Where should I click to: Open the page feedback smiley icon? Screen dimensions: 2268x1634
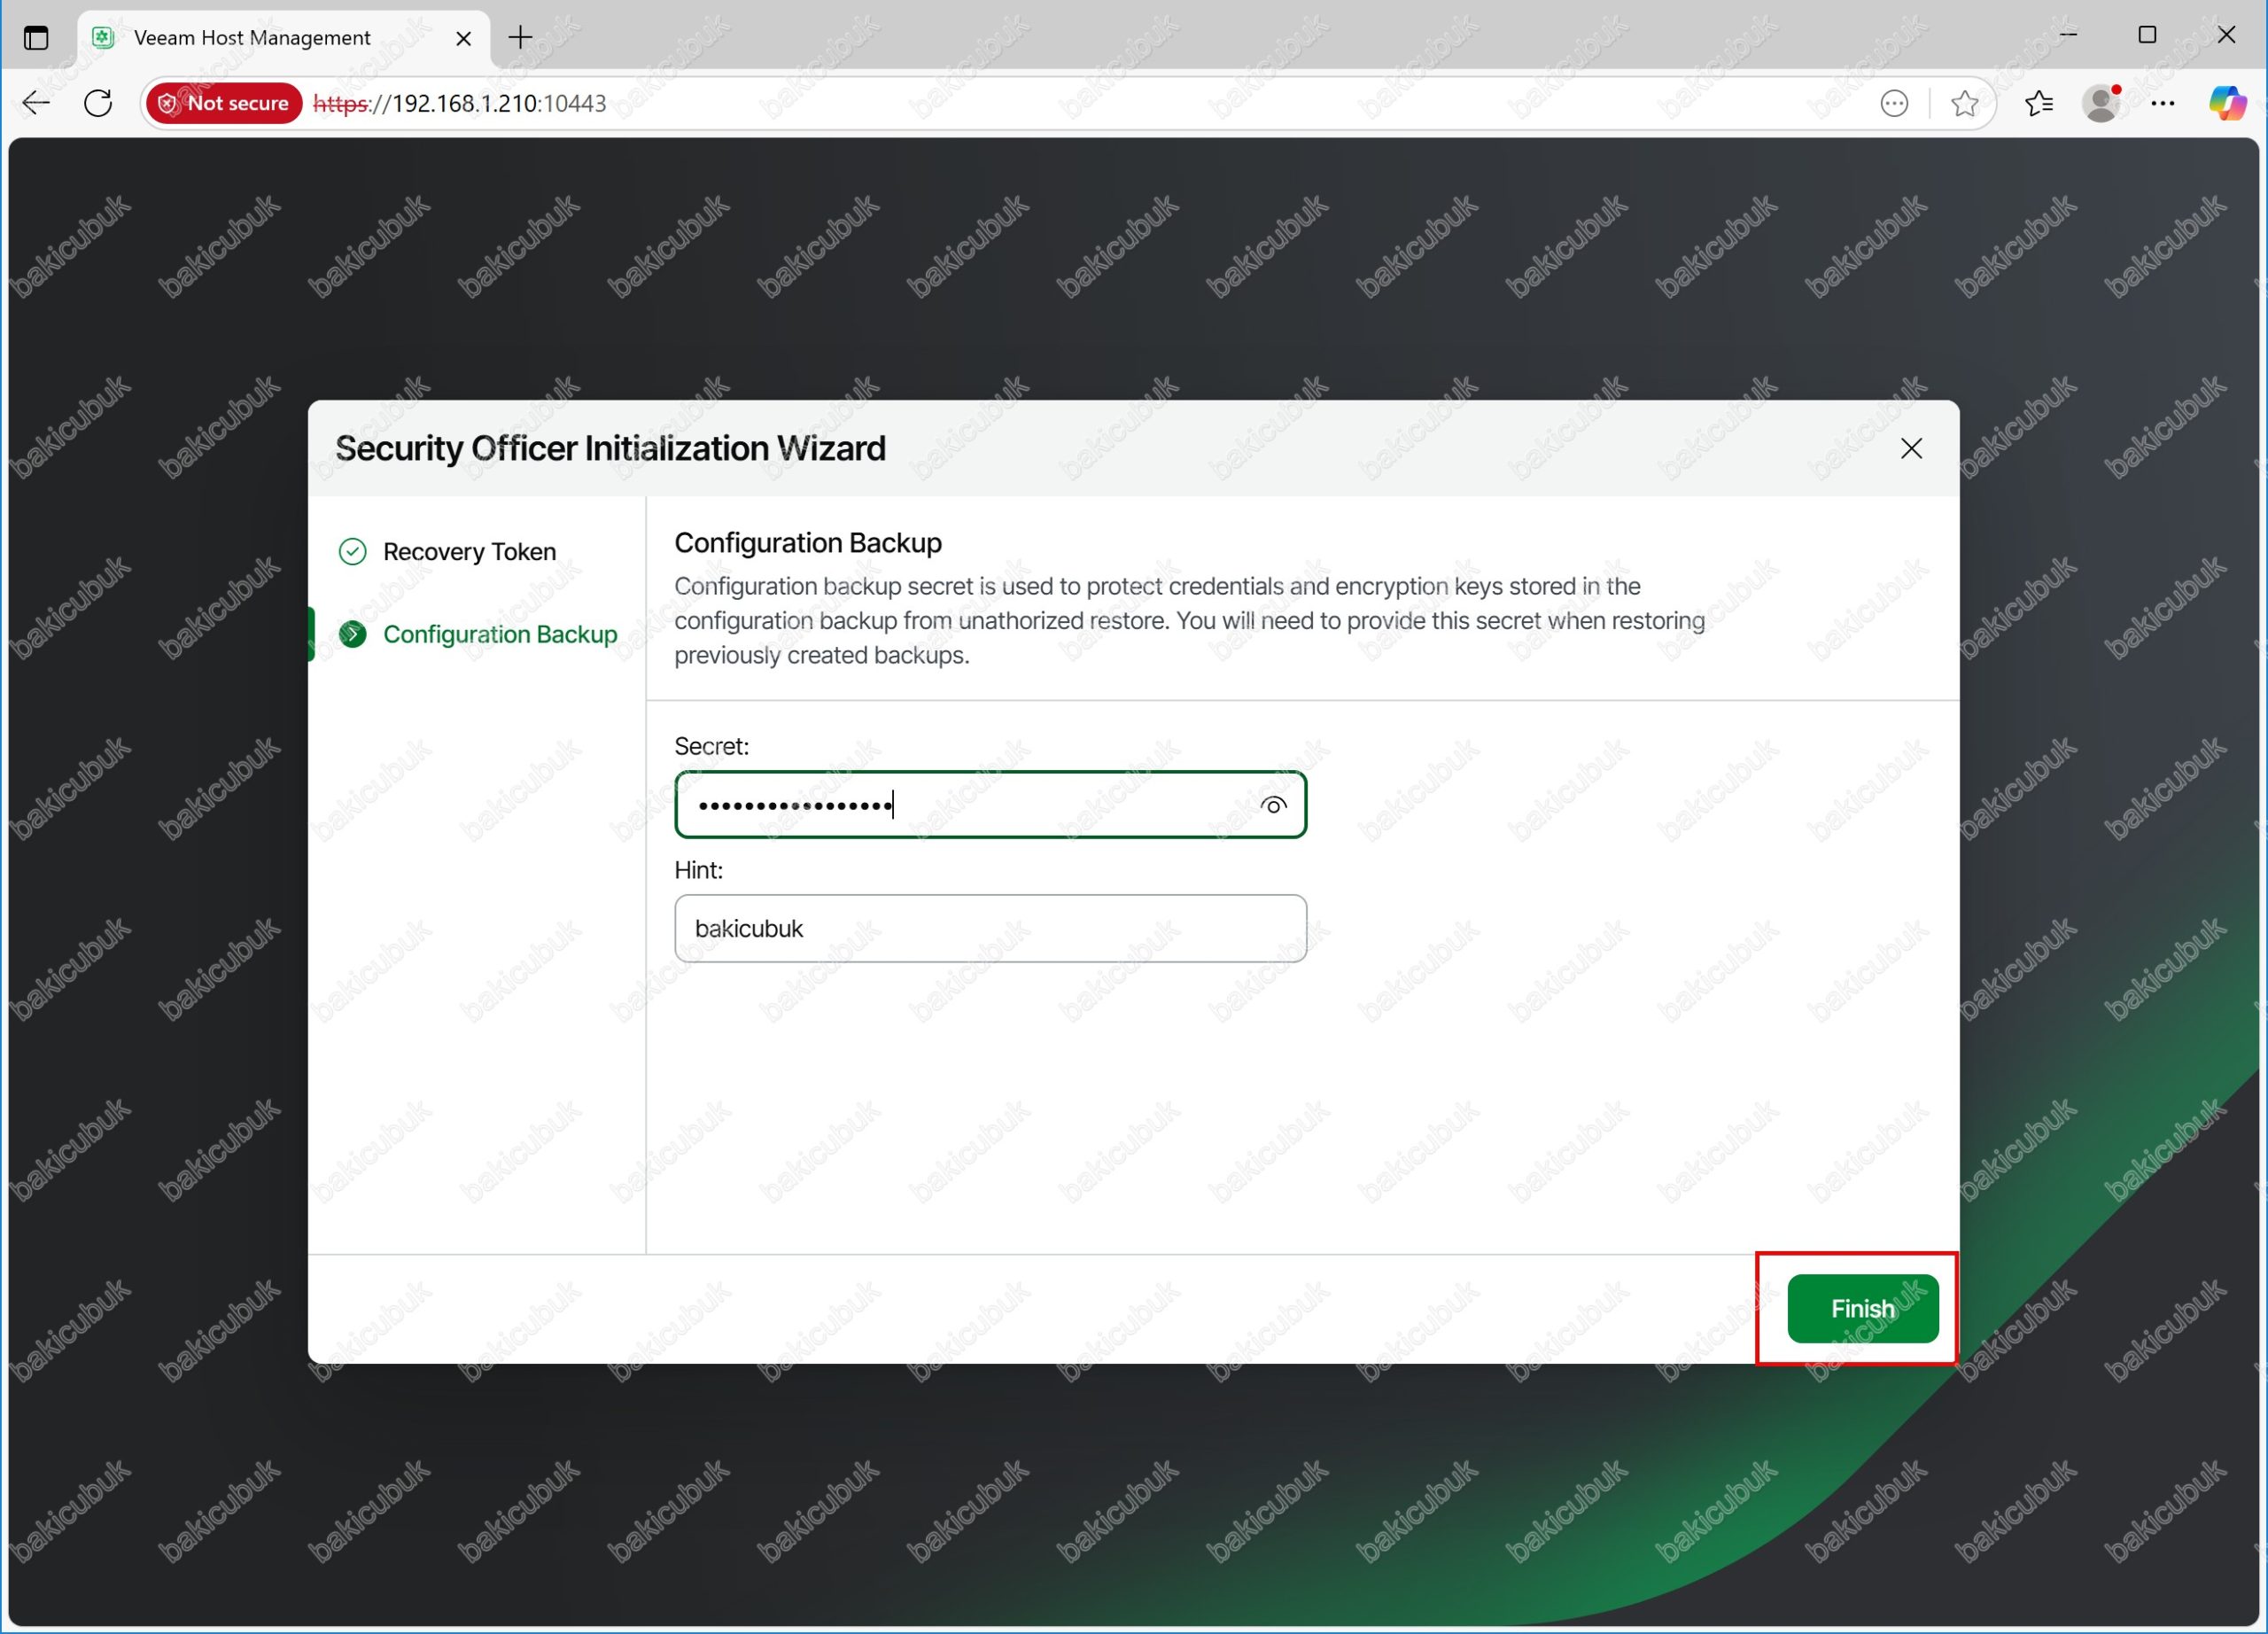(1894, 103)
